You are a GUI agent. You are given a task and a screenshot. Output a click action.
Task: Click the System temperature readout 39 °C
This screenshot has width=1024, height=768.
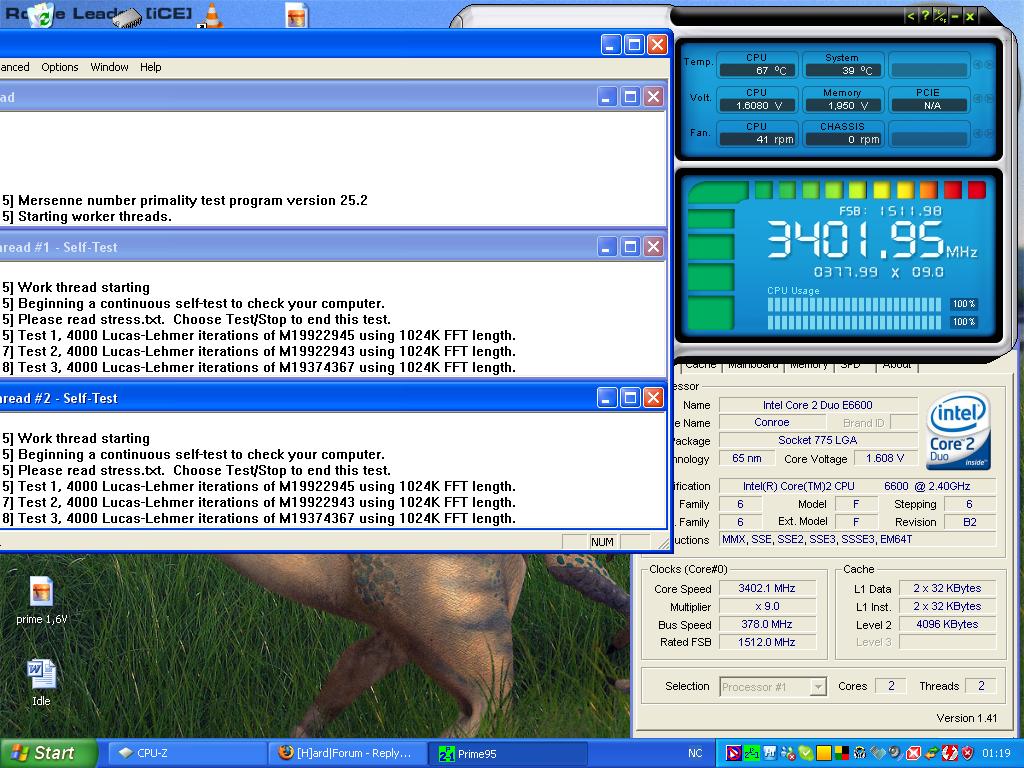(x=843, y=71)
